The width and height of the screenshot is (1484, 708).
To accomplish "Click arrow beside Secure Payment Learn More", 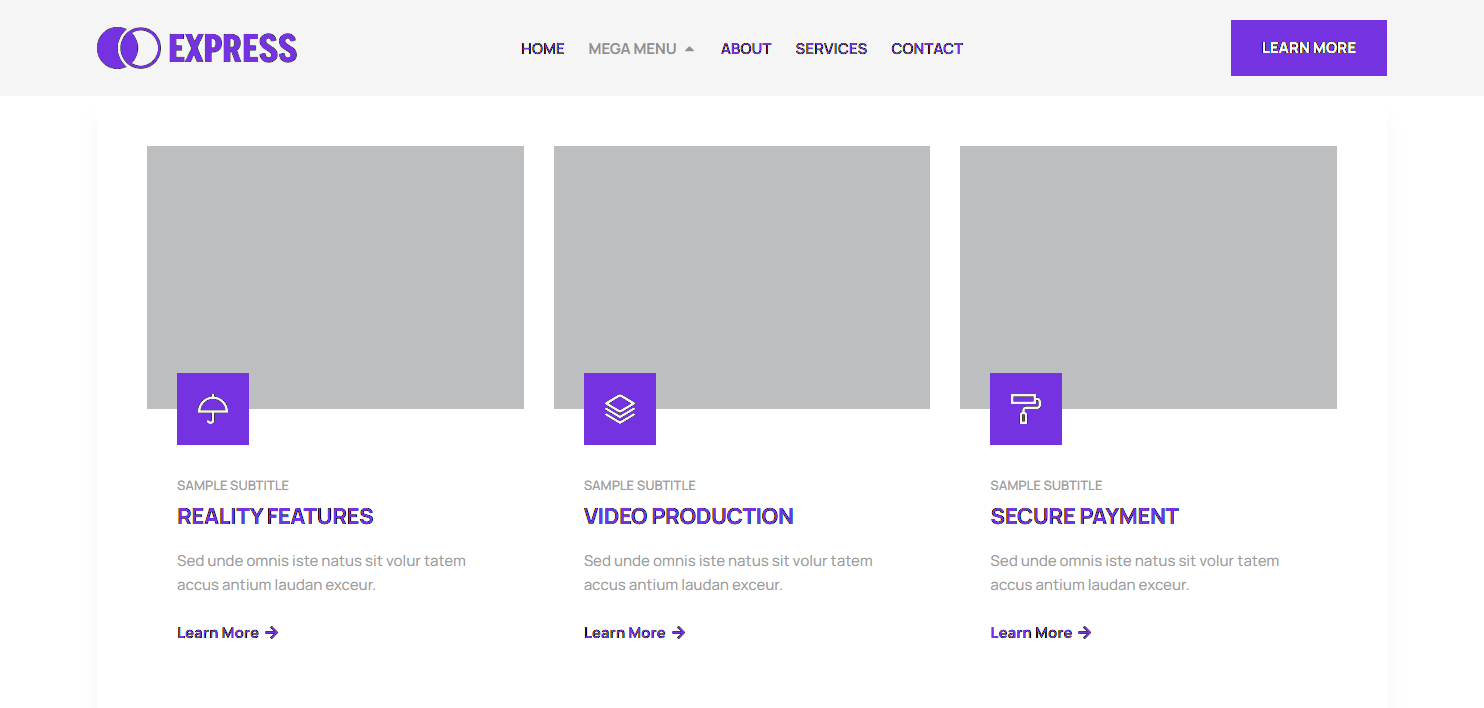I will tap(1085, 633).
